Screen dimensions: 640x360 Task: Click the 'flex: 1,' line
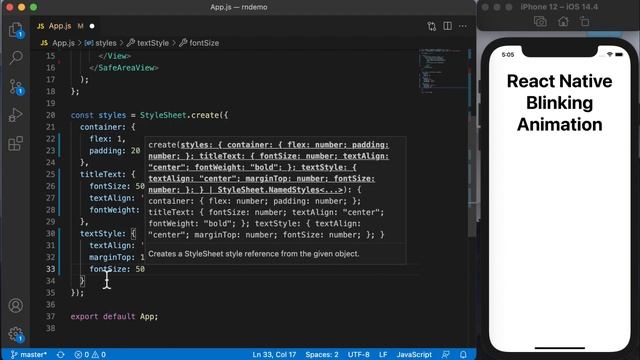(x=108, y=139)
